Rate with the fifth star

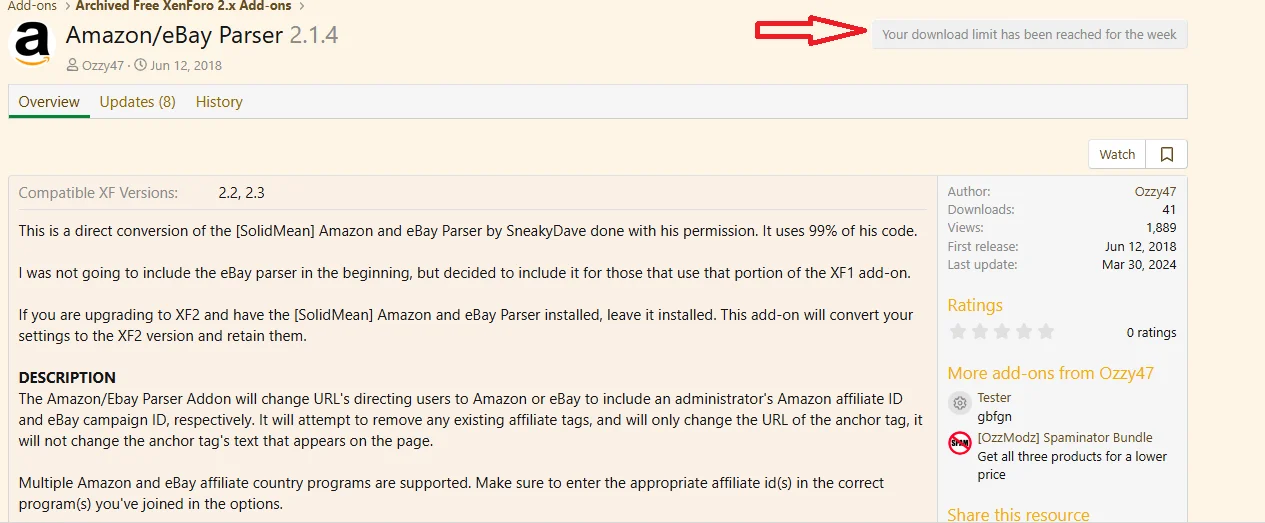pyautogui.click(x=1046, y=331)
